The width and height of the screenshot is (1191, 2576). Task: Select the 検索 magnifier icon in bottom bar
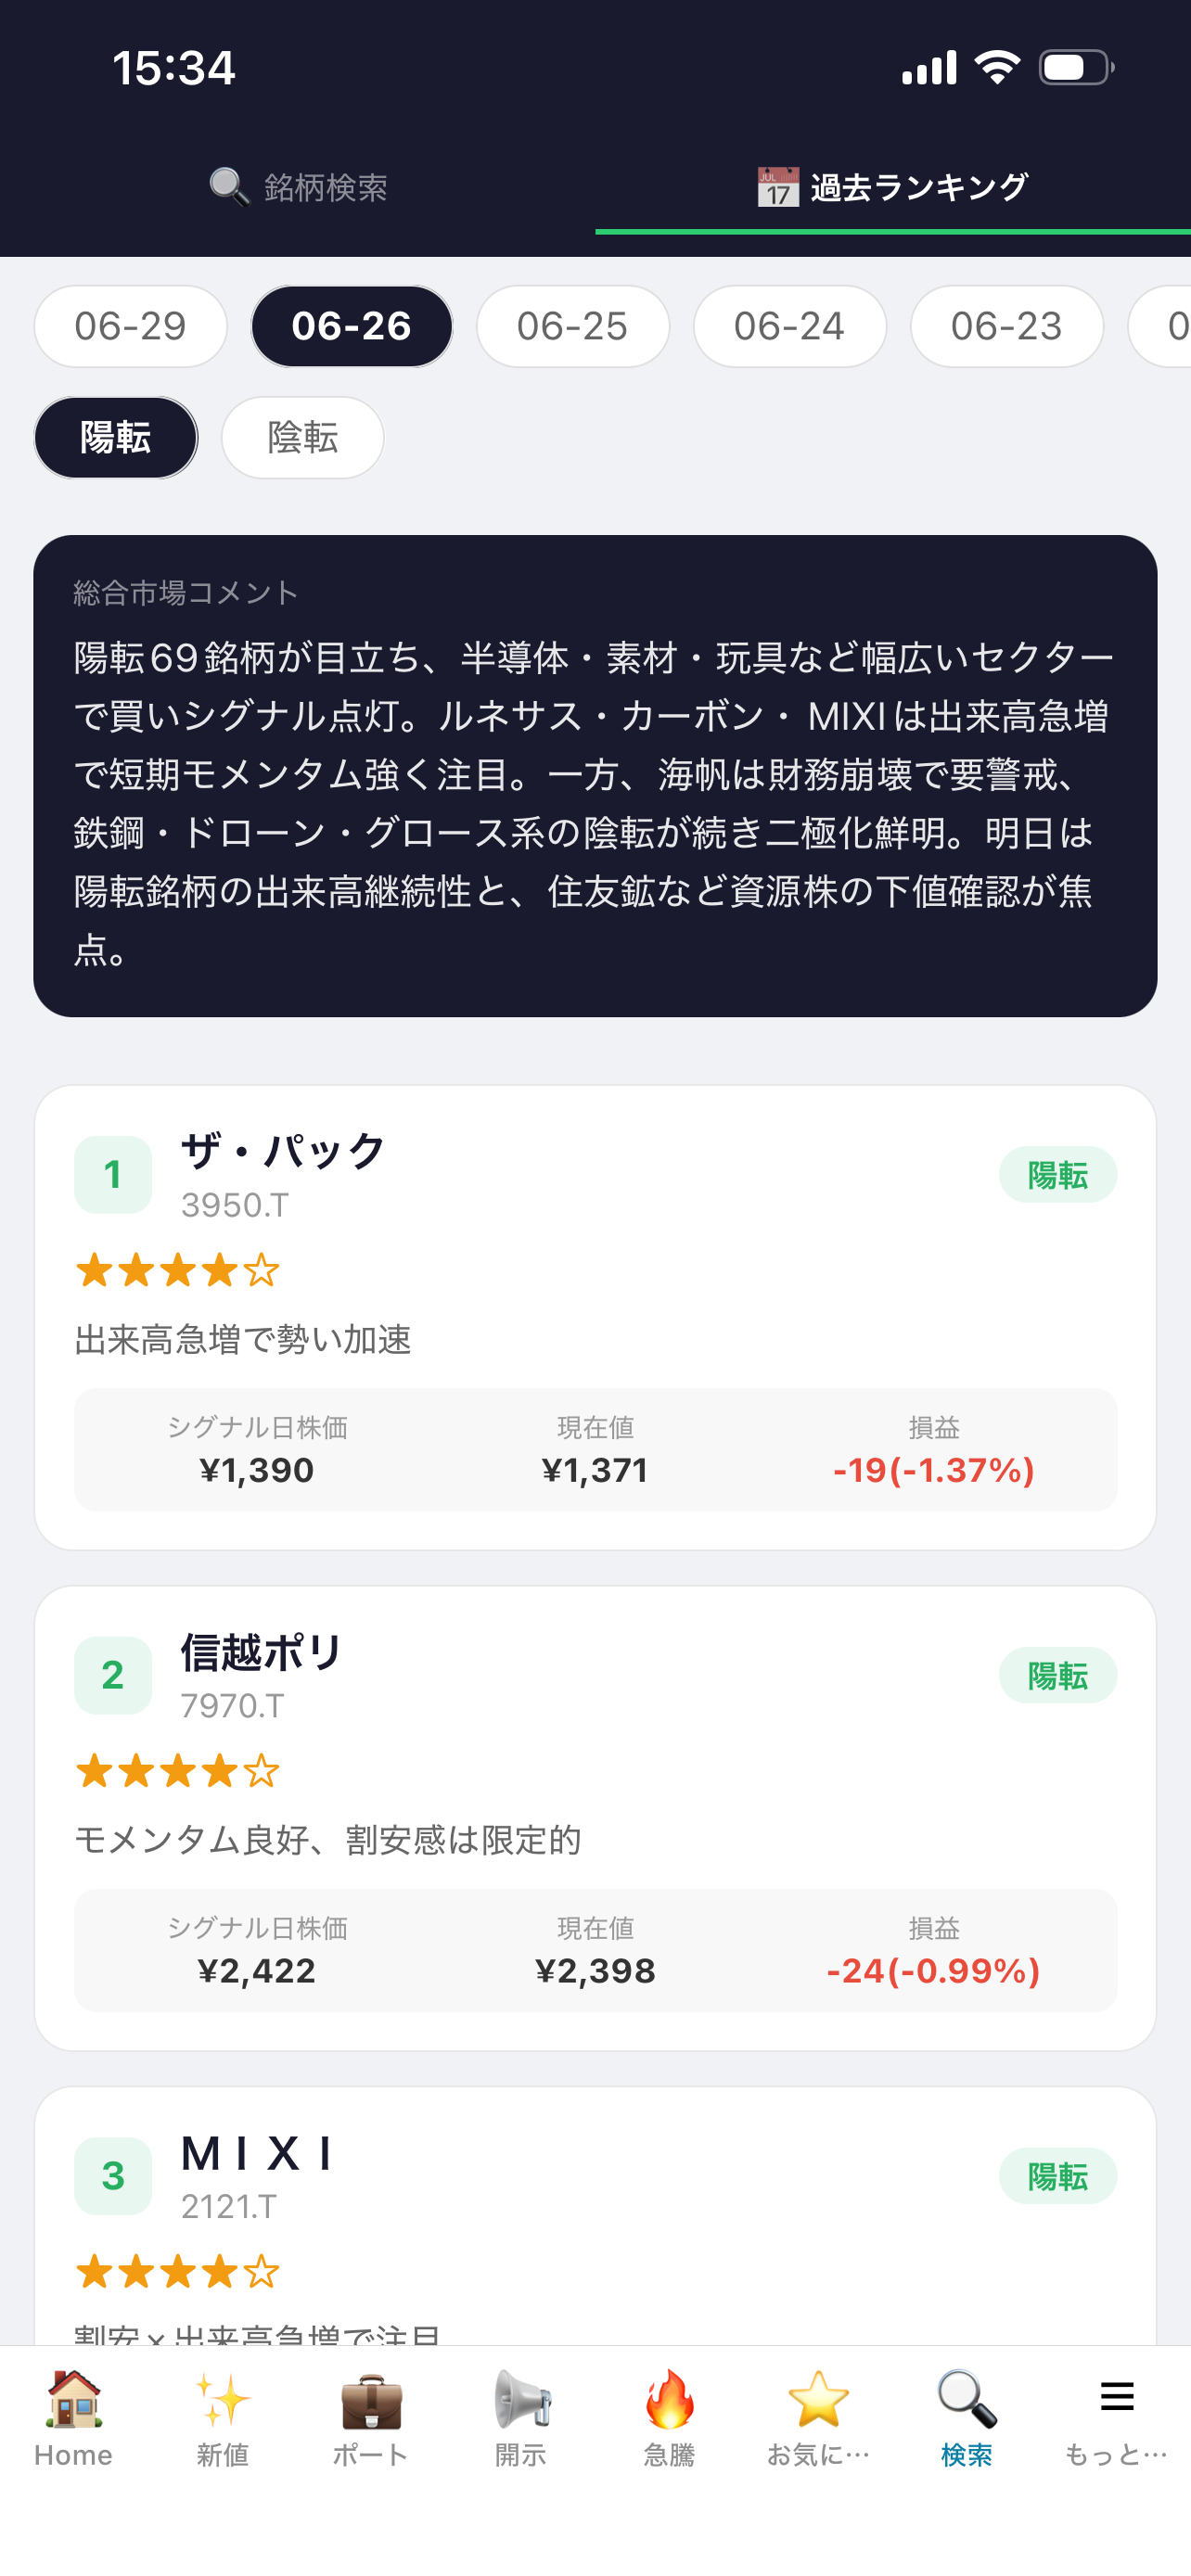click(x=967, y=2398)
